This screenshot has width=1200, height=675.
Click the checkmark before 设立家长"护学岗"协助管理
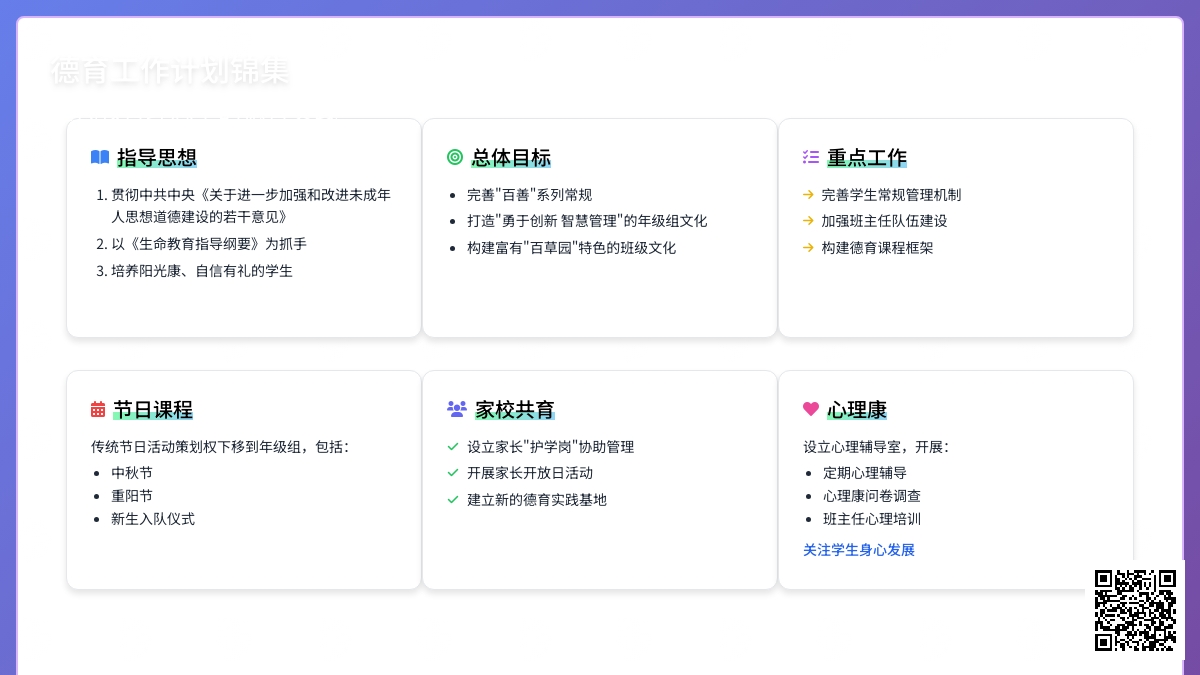tap(453, 447)
